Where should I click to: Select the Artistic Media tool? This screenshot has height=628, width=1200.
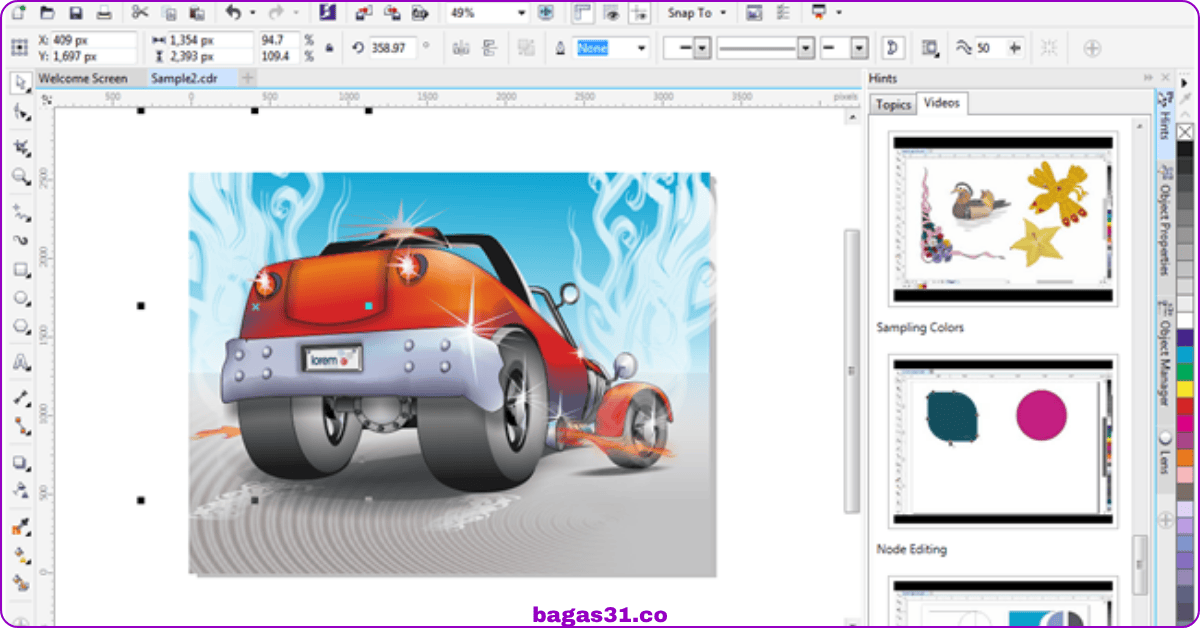point(20,241)
